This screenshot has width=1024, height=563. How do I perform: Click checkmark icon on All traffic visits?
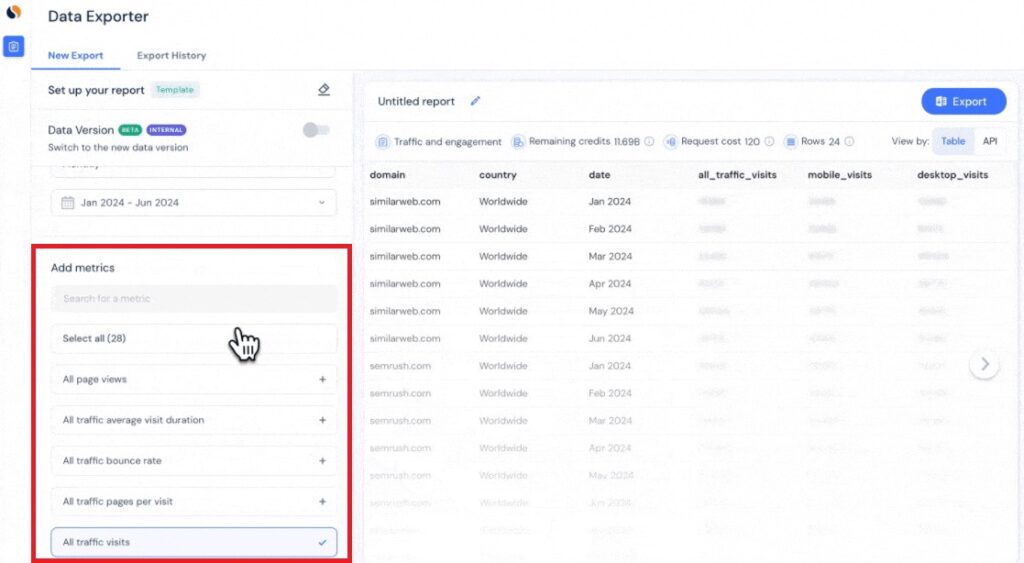tap(323, 542)
